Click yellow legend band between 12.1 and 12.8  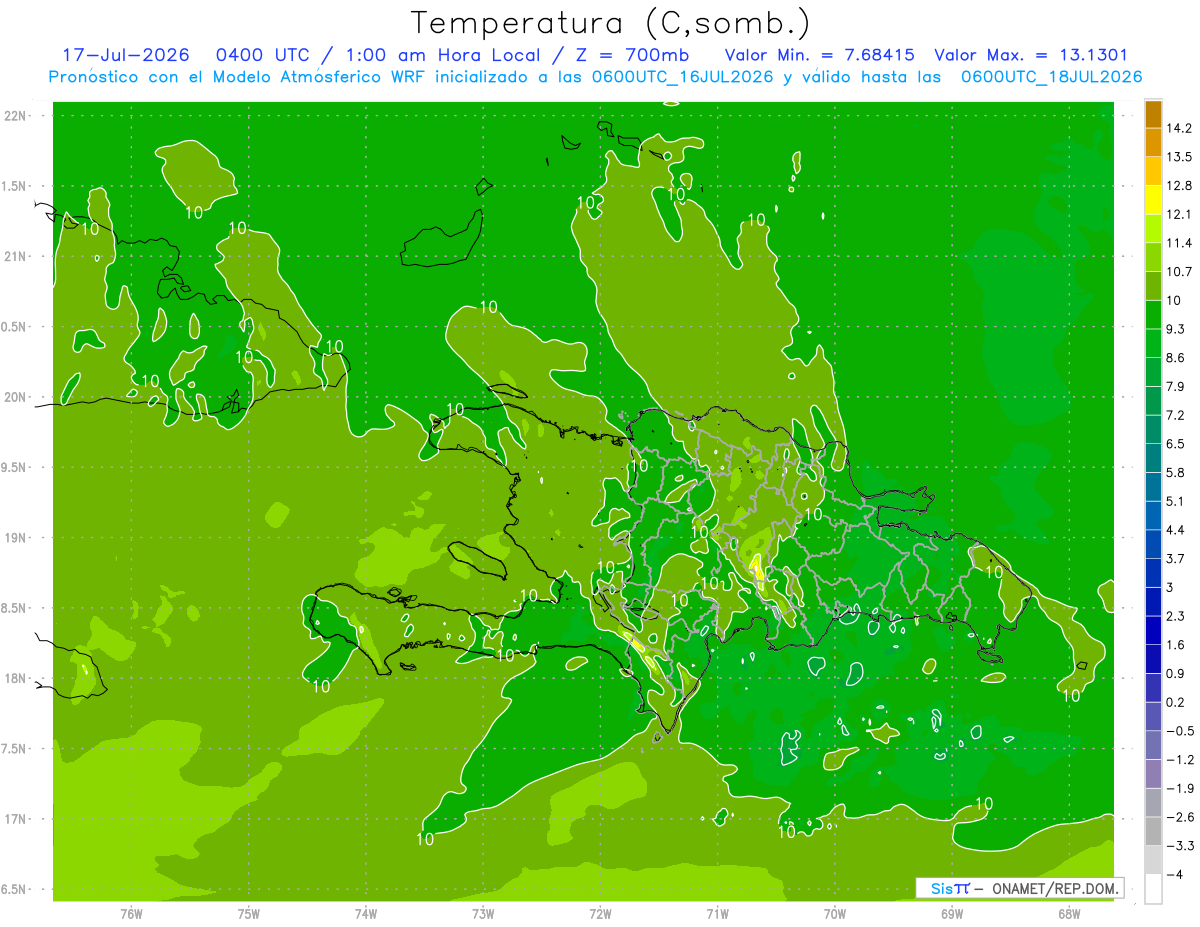coord(1153,200)
